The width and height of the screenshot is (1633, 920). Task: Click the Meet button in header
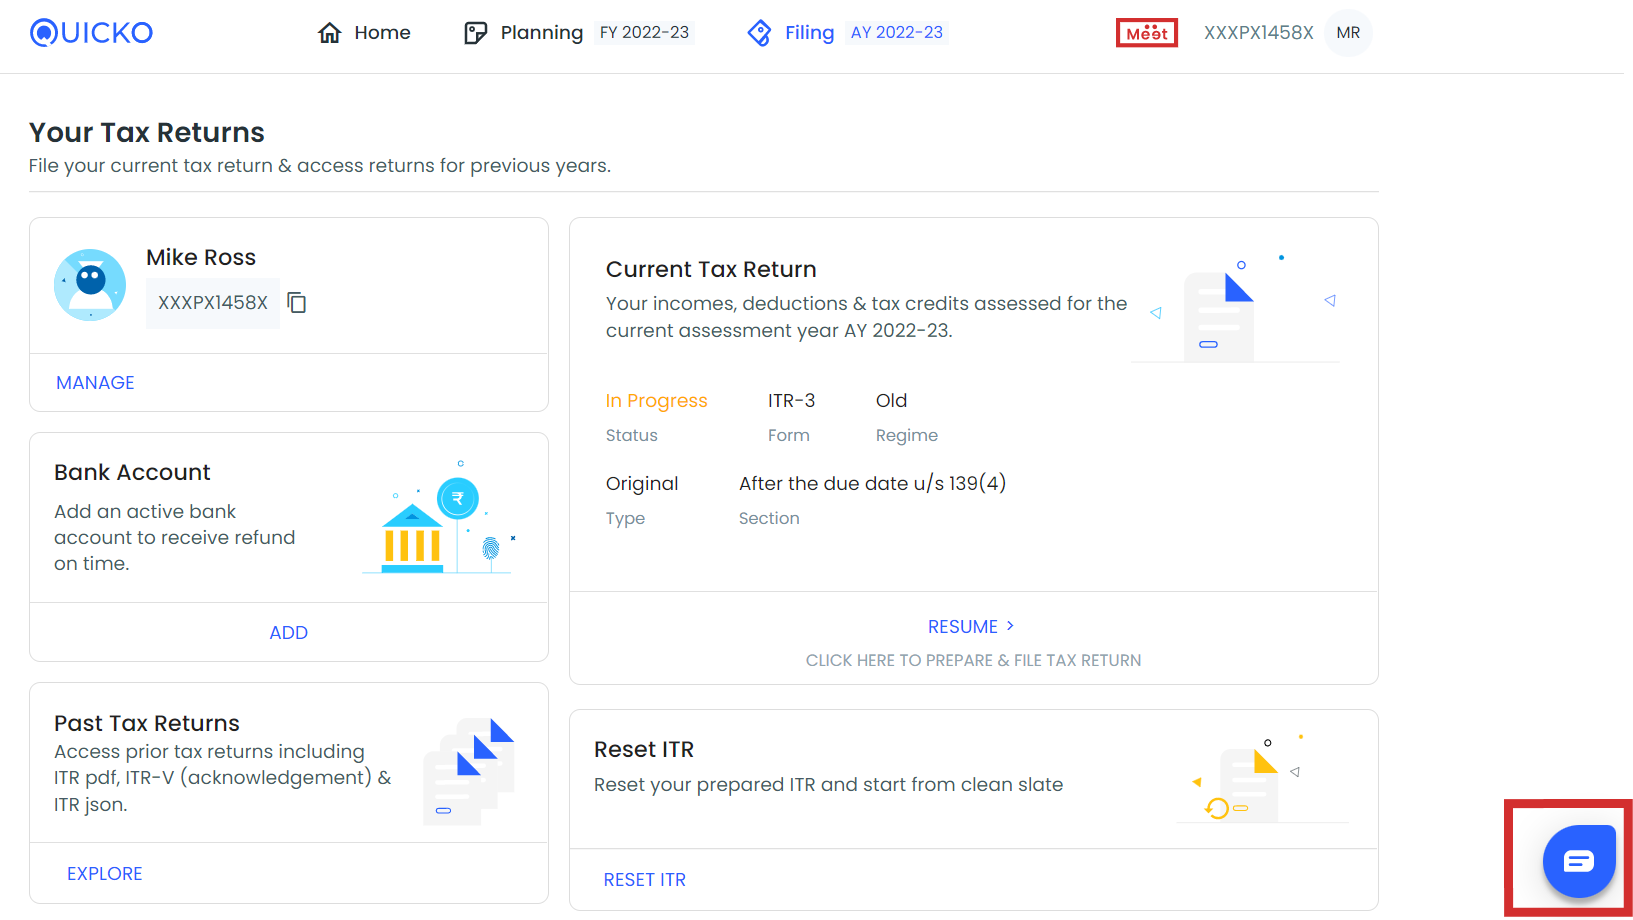[x=1147, y=33]
